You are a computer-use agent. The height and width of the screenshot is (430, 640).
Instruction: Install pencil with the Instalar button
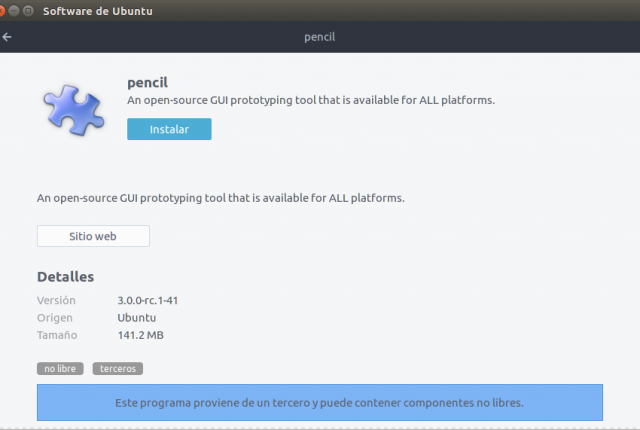169,129
